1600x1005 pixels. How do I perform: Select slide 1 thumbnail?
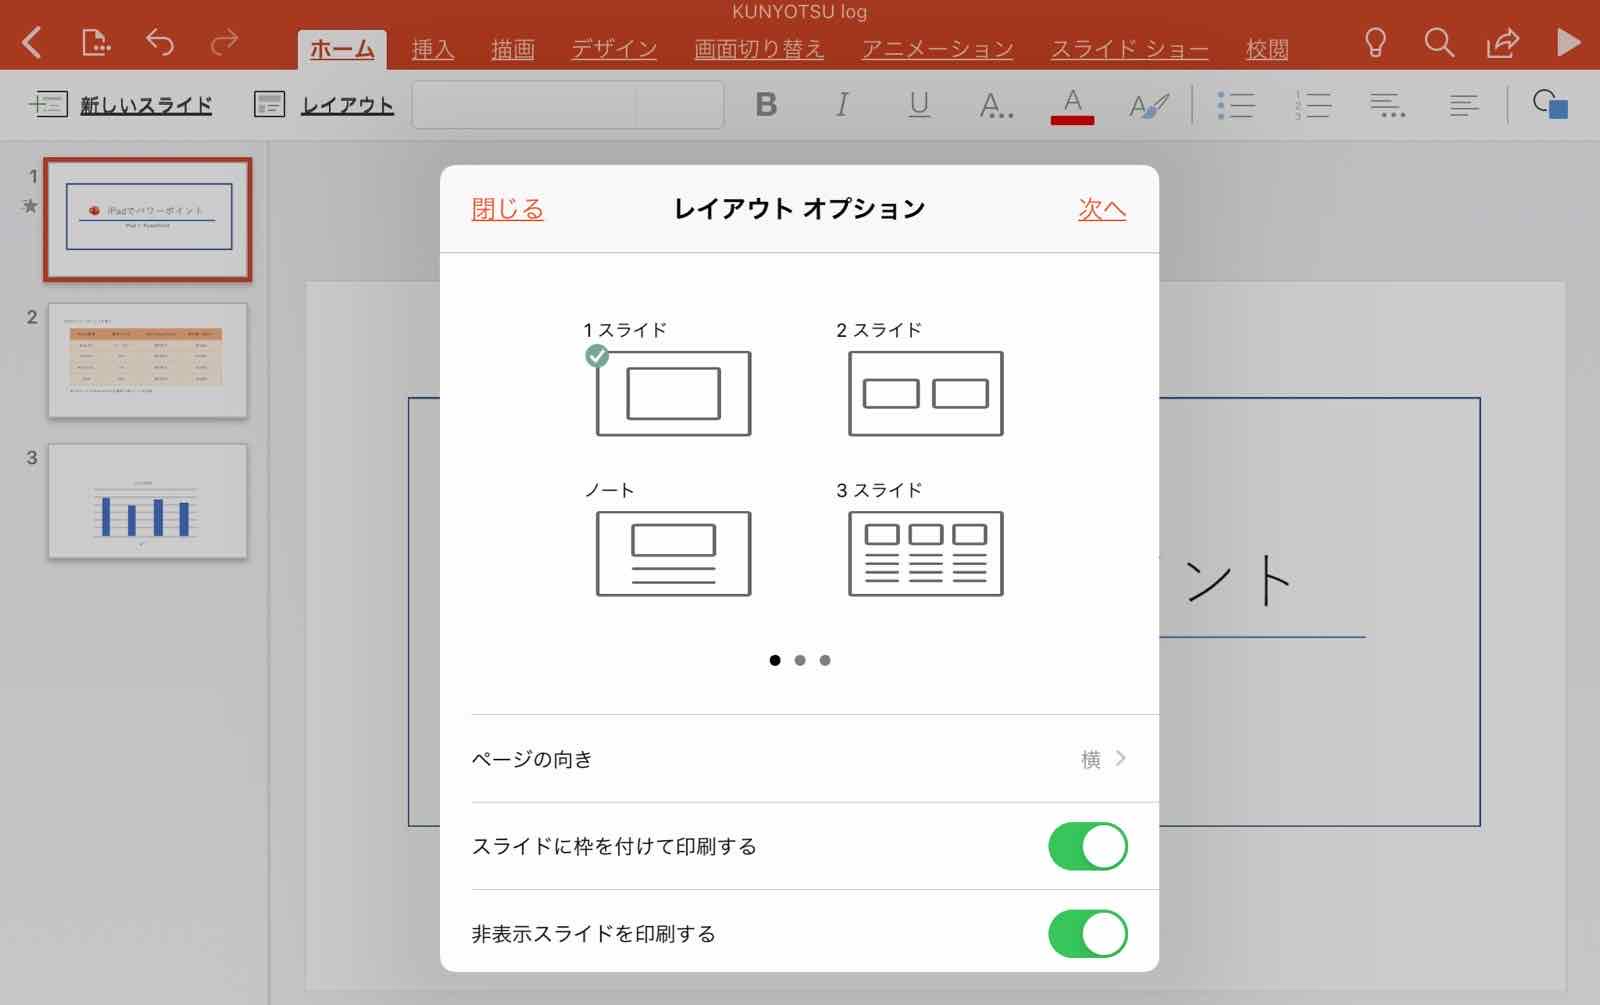(148, 219)
